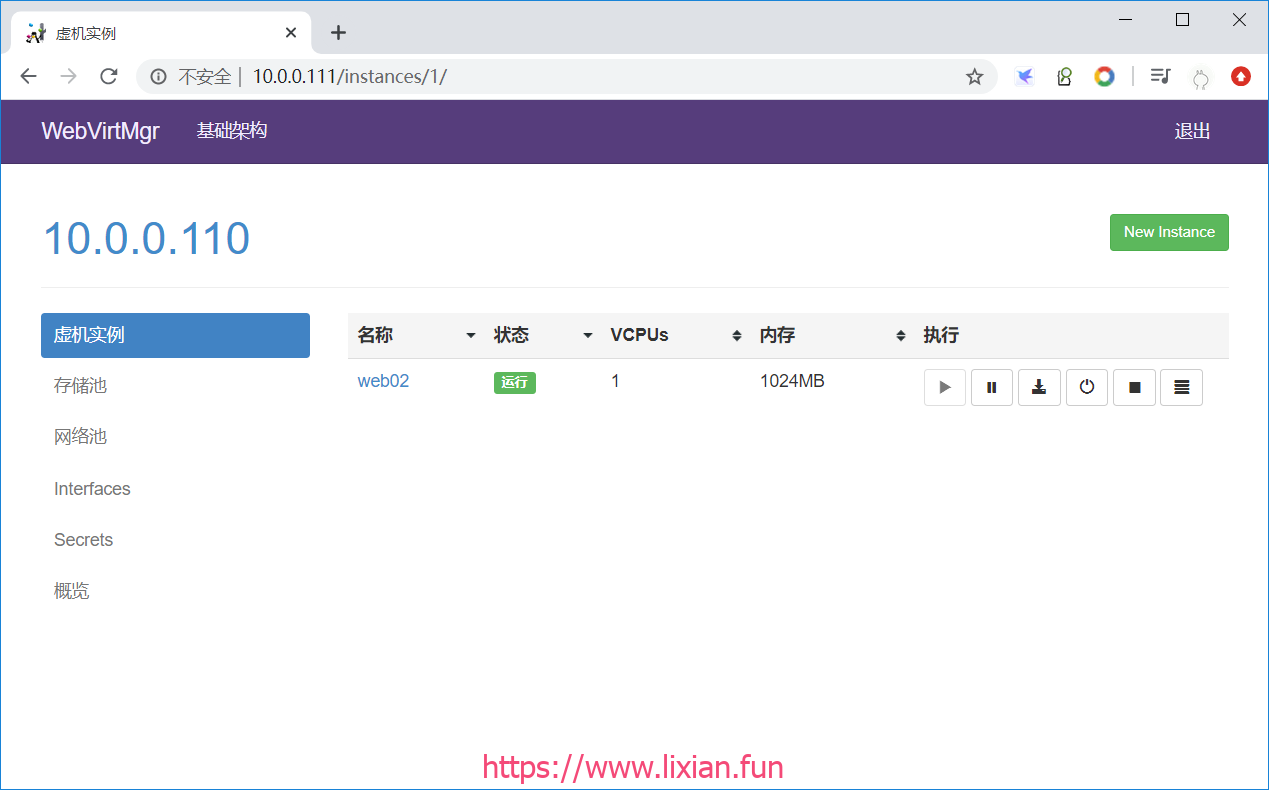View site info via the not-secure icon
Viewport: 1269px width, 790px height.
click(x=158, y=76)
